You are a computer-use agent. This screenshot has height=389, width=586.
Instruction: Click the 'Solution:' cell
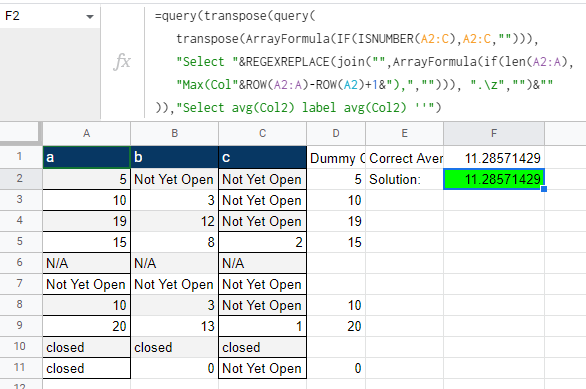point(404,179)
